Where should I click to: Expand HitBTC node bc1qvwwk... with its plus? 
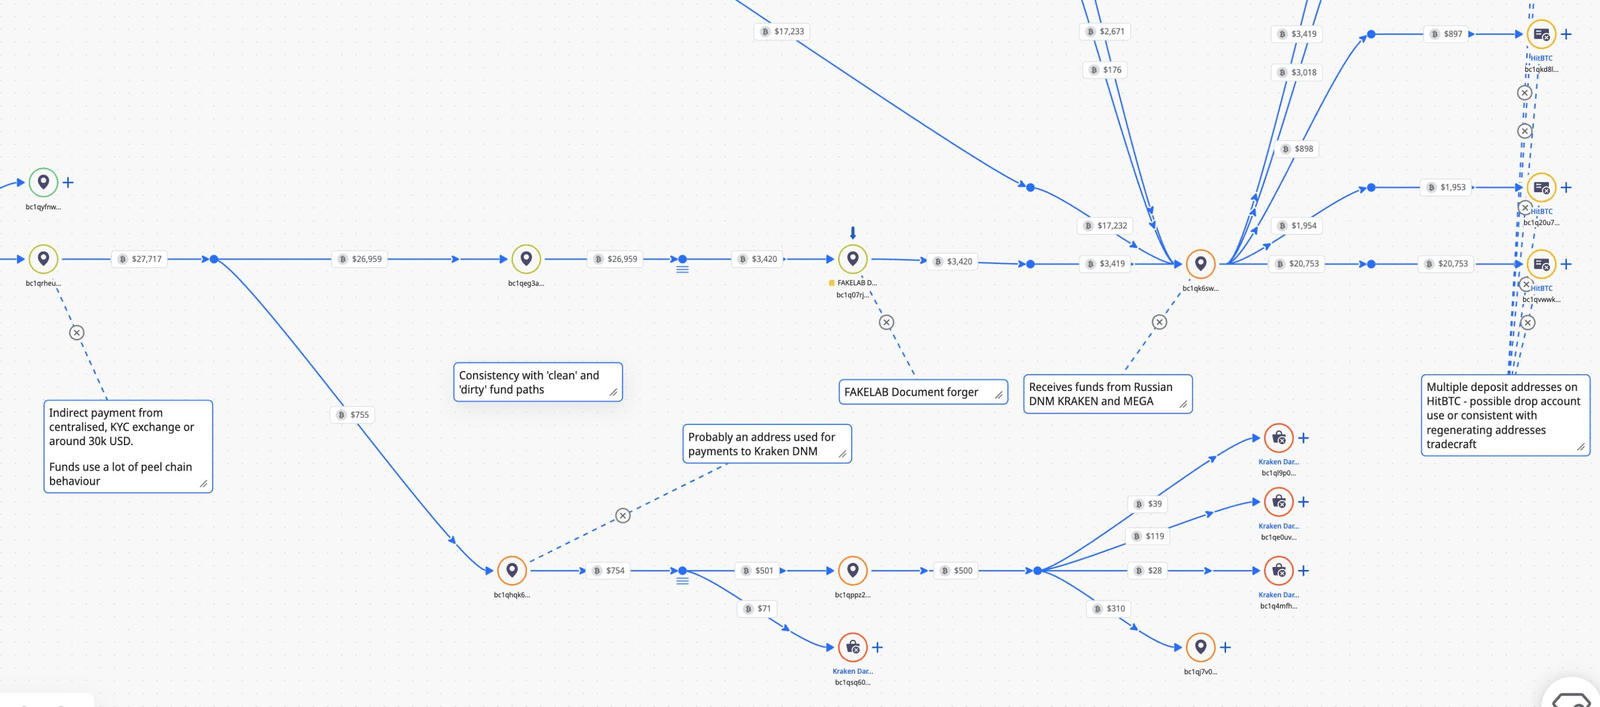(1566, 264)
